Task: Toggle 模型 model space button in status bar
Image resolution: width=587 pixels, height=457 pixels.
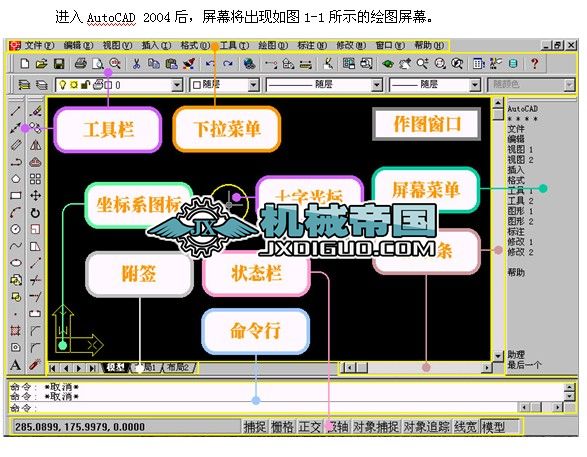Action: (x=499, y=427)
